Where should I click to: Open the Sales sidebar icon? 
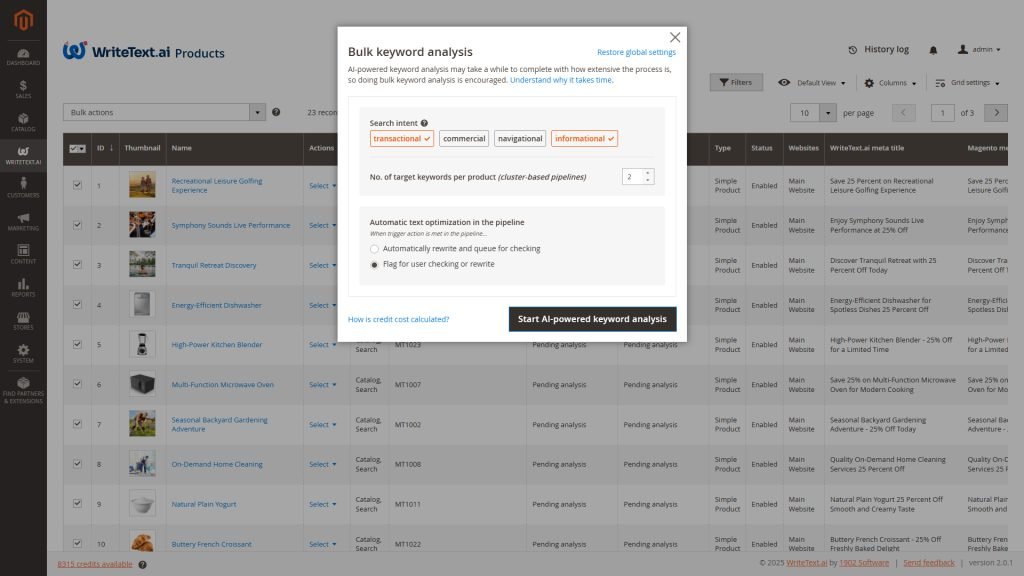(23, 90)
